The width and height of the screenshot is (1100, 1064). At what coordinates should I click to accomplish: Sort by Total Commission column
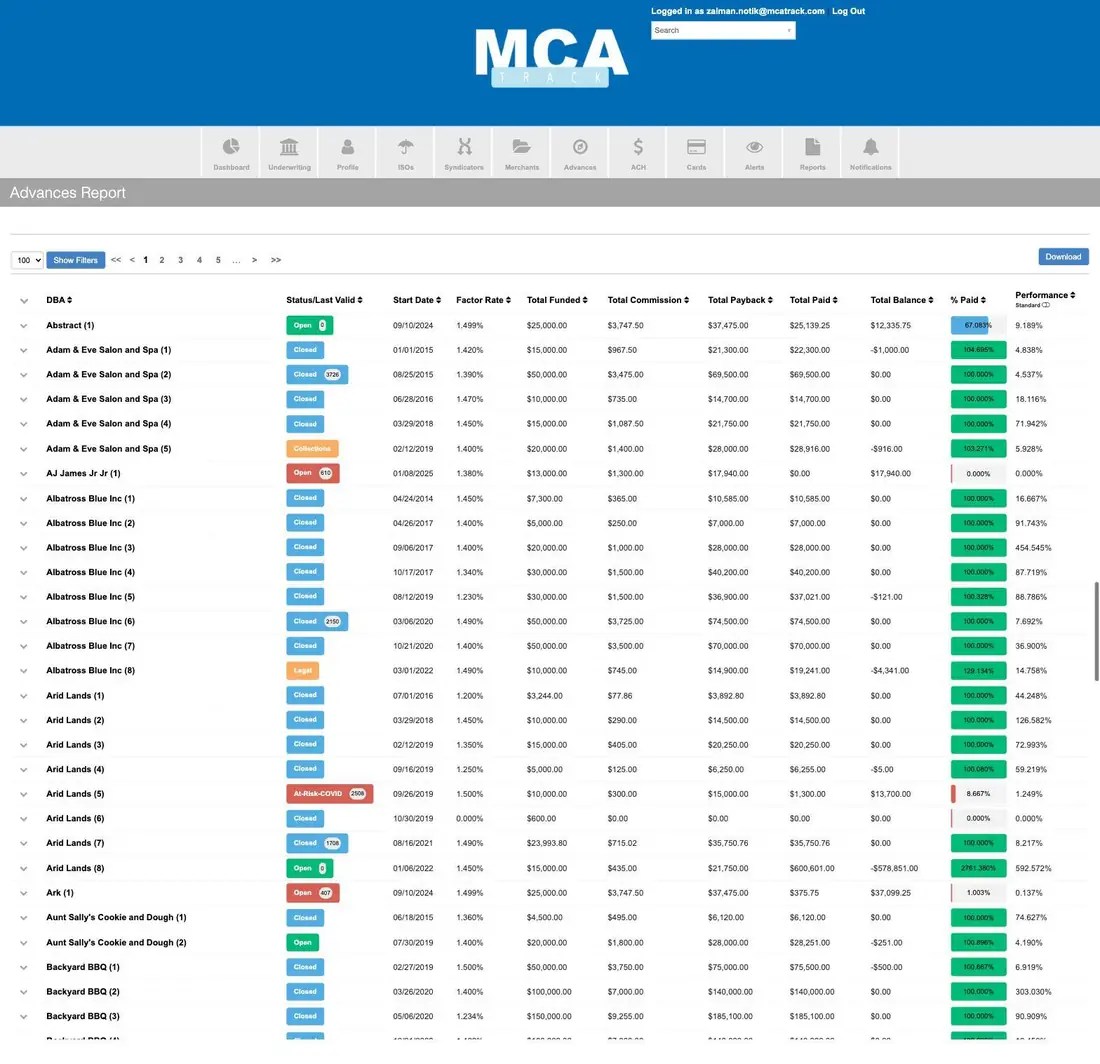[x=648, y=300]
